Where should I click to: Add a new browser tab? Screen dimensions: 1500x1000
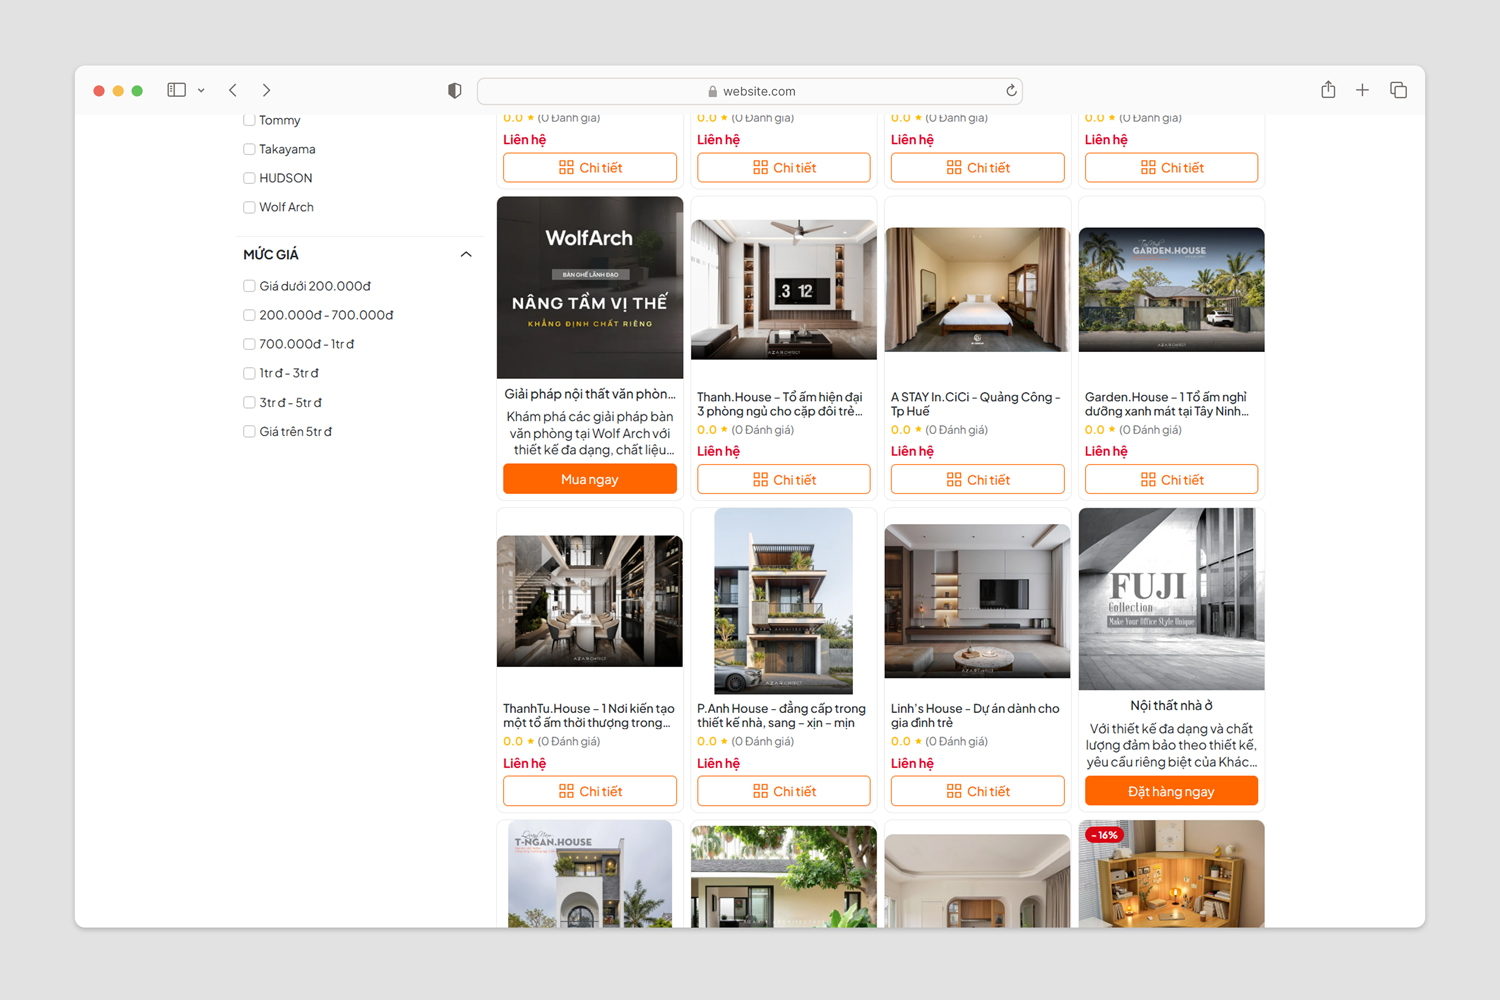(1362, 90)
